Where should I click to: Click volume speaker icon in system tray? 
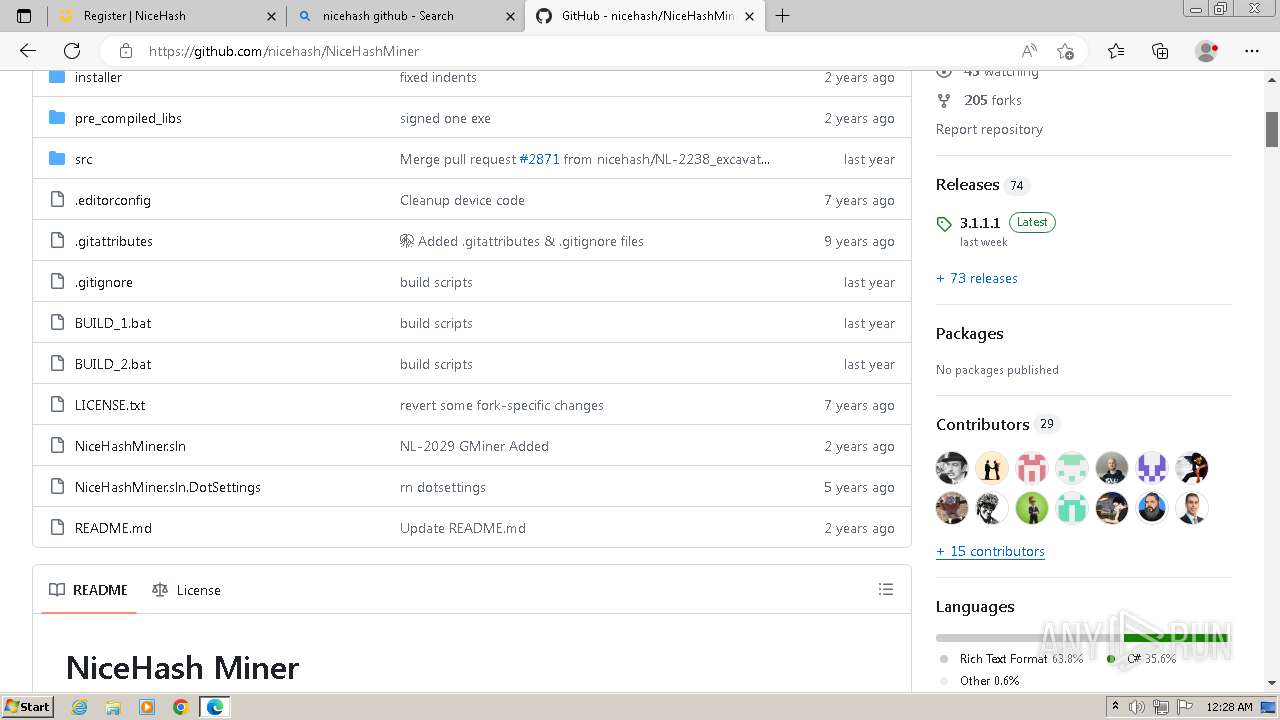coord(1138,707)
